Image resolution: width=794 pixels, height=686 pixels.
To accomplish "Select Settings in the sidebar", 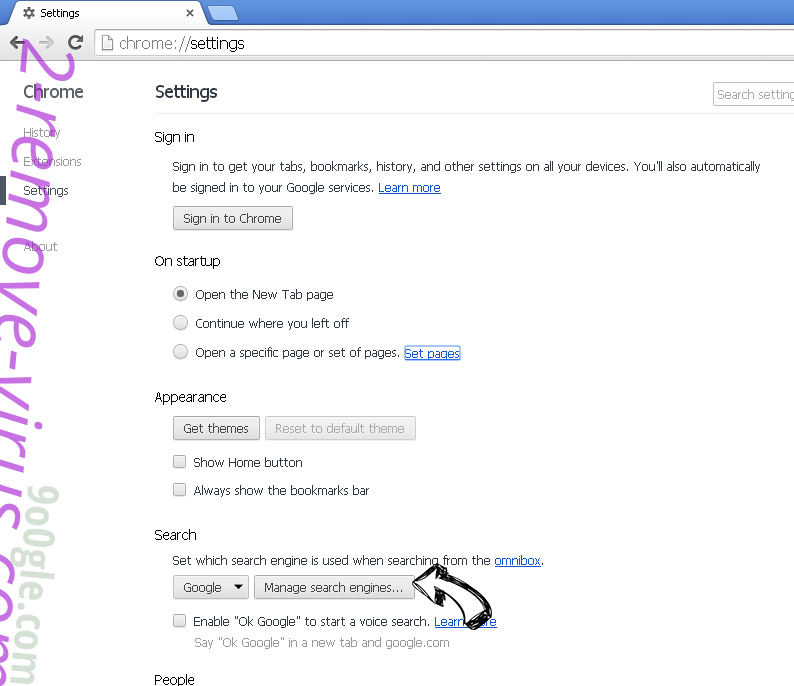I will (x=46, y=191).
